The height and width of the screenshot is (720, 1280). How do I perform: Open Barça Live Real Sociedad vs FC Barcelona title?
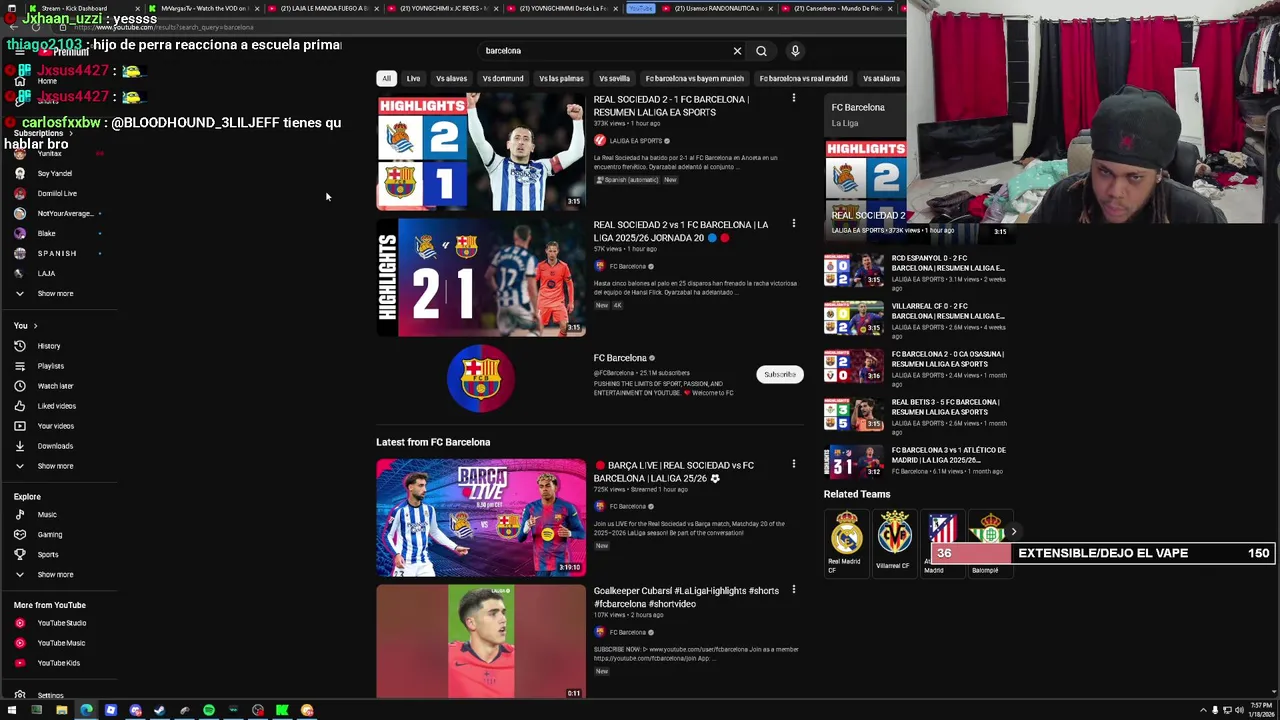point(674,472)
